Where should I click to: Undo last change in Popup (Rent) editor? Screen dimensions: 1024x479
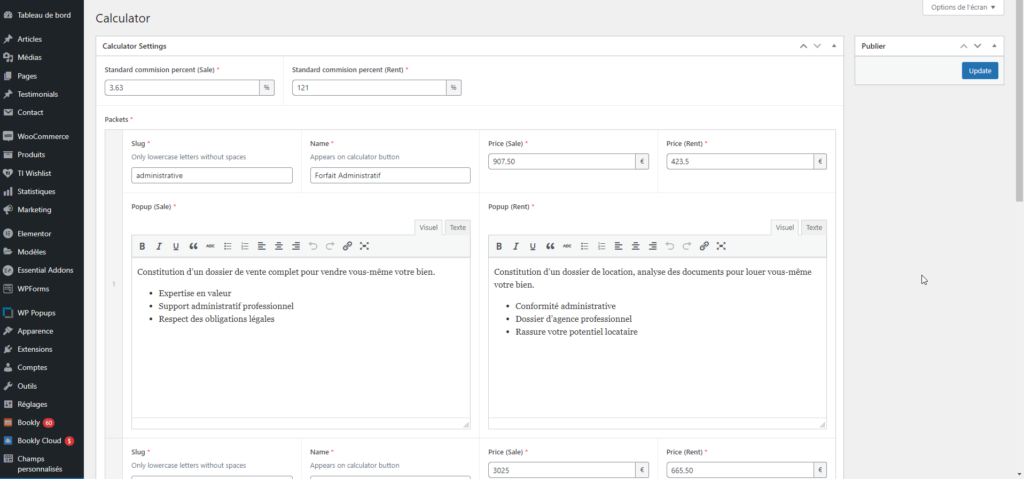coord(670,246)
